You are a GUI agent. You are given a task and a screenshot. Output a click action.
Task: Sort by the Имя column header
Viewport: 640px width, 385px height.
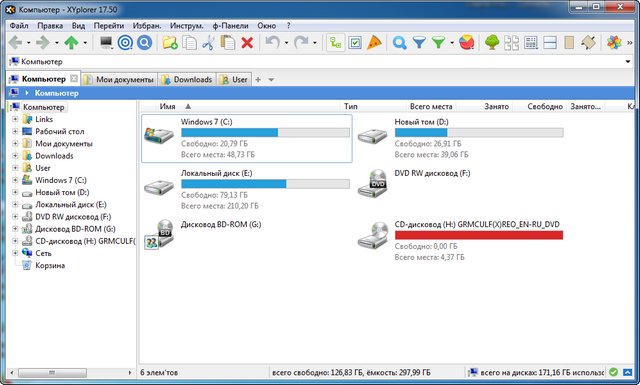tap(167, 107)
